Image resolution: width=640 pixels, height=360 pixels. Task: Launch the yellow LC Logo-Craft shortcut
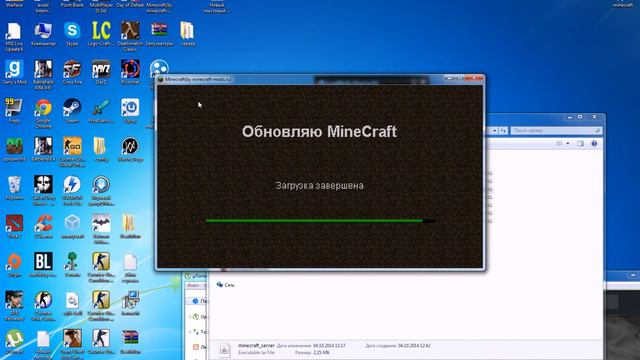pyautogui.click(x=101, y=31)
